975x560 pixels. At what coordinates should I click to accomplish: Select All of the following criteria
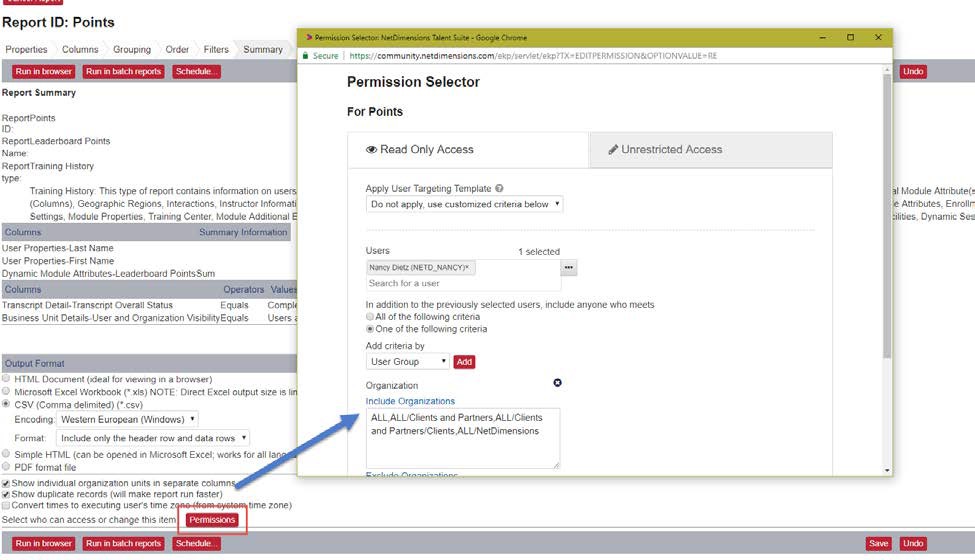pos(370,317)
